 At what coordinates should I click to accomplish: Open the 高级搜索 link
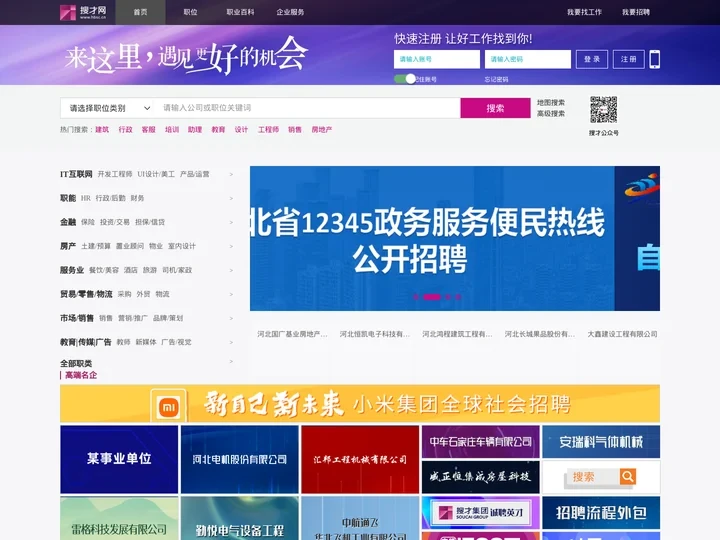551,113
